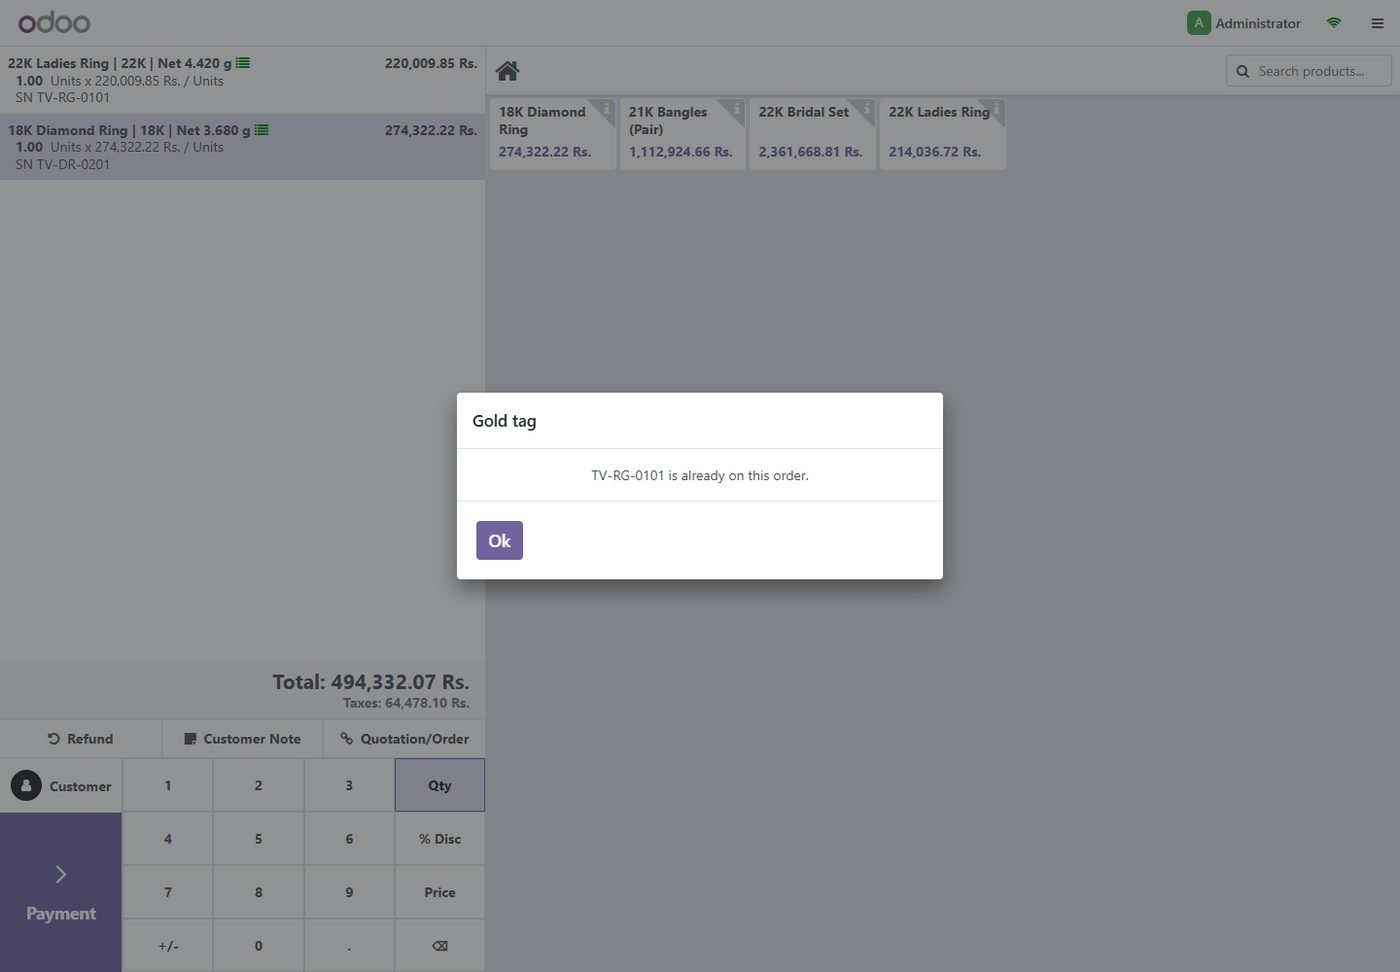
Task: Show info for 22K Bridal Set product
Action: tap(866, 108)
